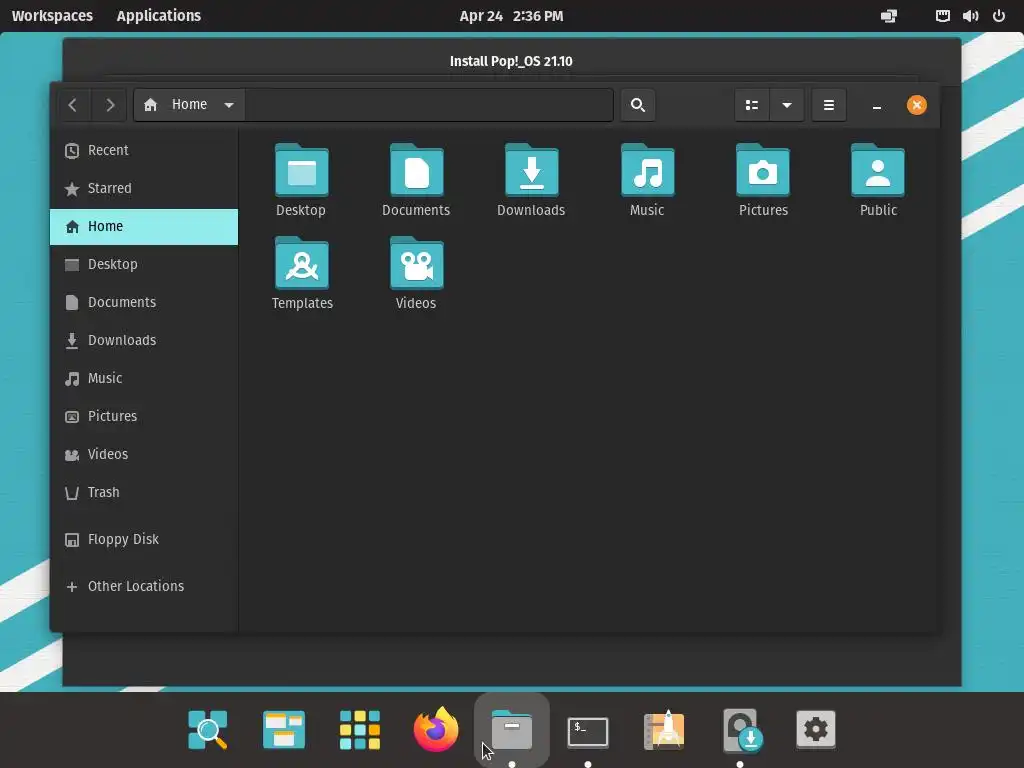Focus the Install Pop!_OS 21.10 window title
This screenshot has width=1024, height=768.
tap(511, 61)
